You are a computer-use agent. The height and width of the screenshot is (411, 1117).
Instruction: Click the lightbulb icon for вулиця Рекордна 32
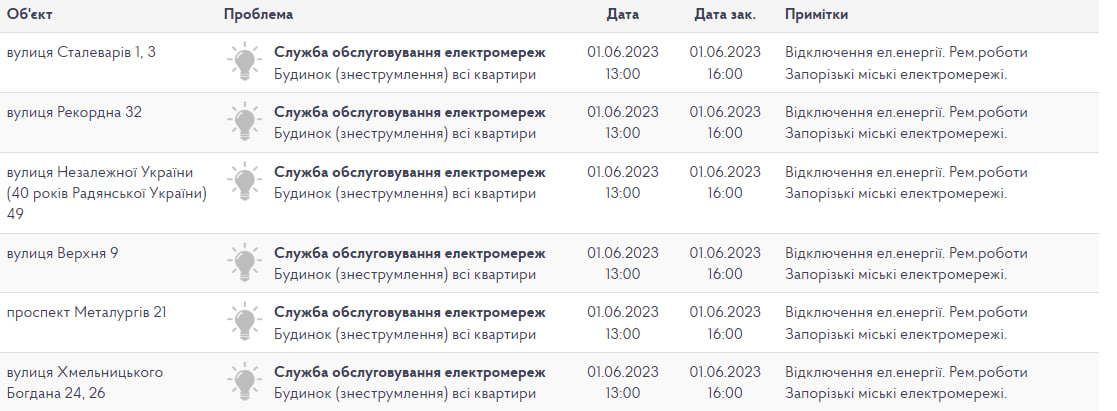click(x=244, y=121)
